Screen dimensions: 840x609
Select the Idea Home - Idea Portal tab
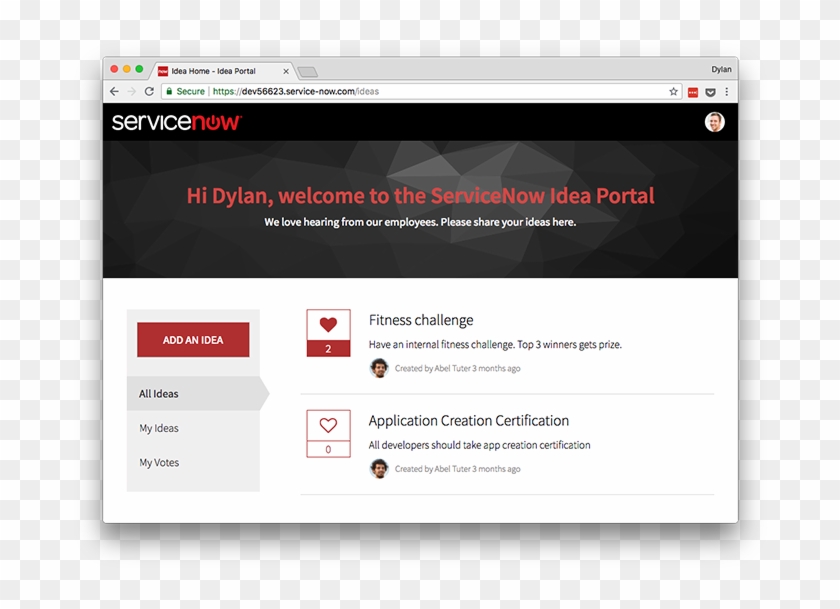click(x=220, y=71)
